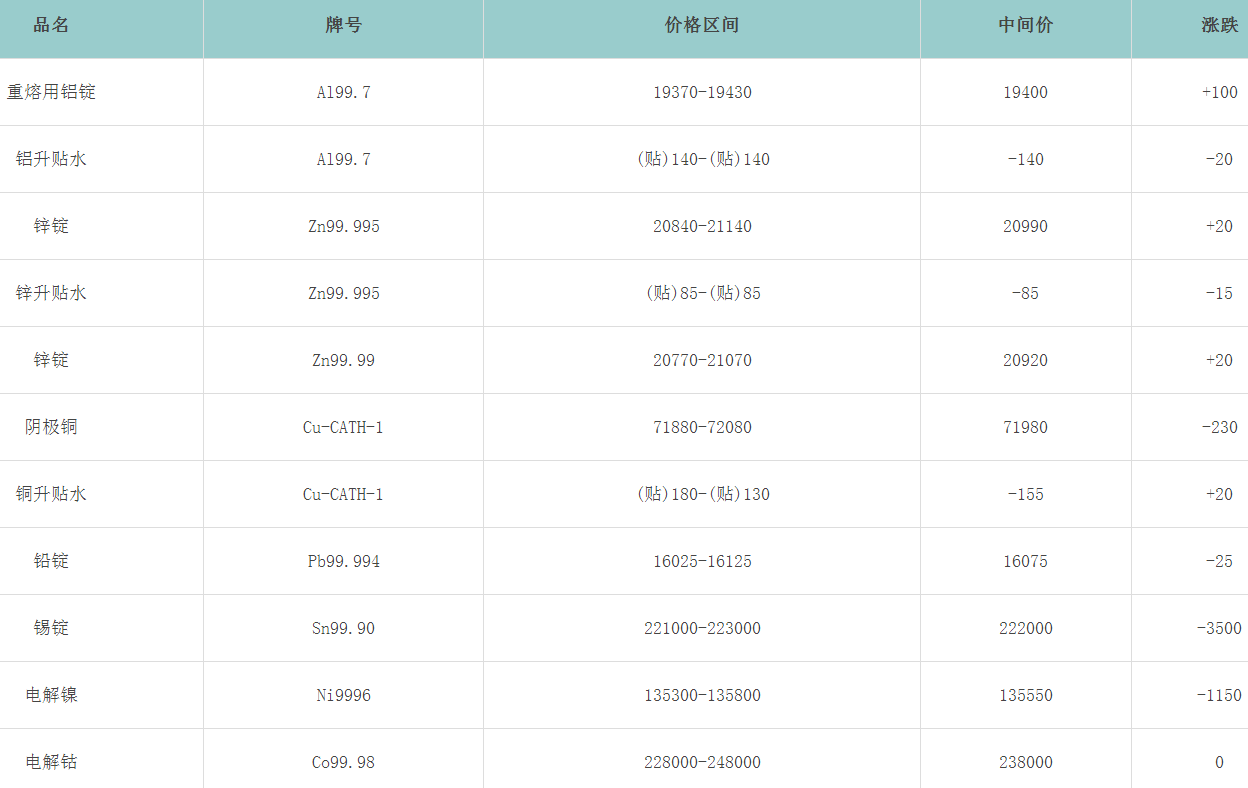Click the 中间价 column header
1248x788 pixels.
1025,26
